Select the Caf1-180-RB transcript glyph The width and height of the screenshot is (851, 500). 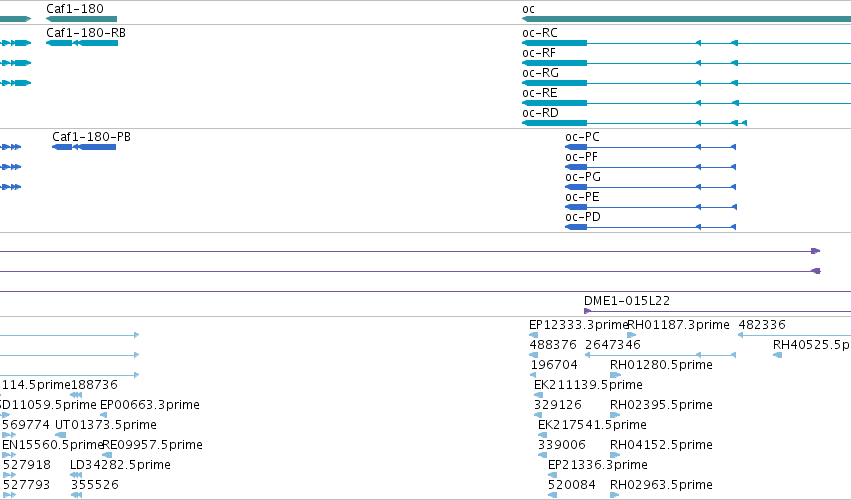tap(82, 43)
